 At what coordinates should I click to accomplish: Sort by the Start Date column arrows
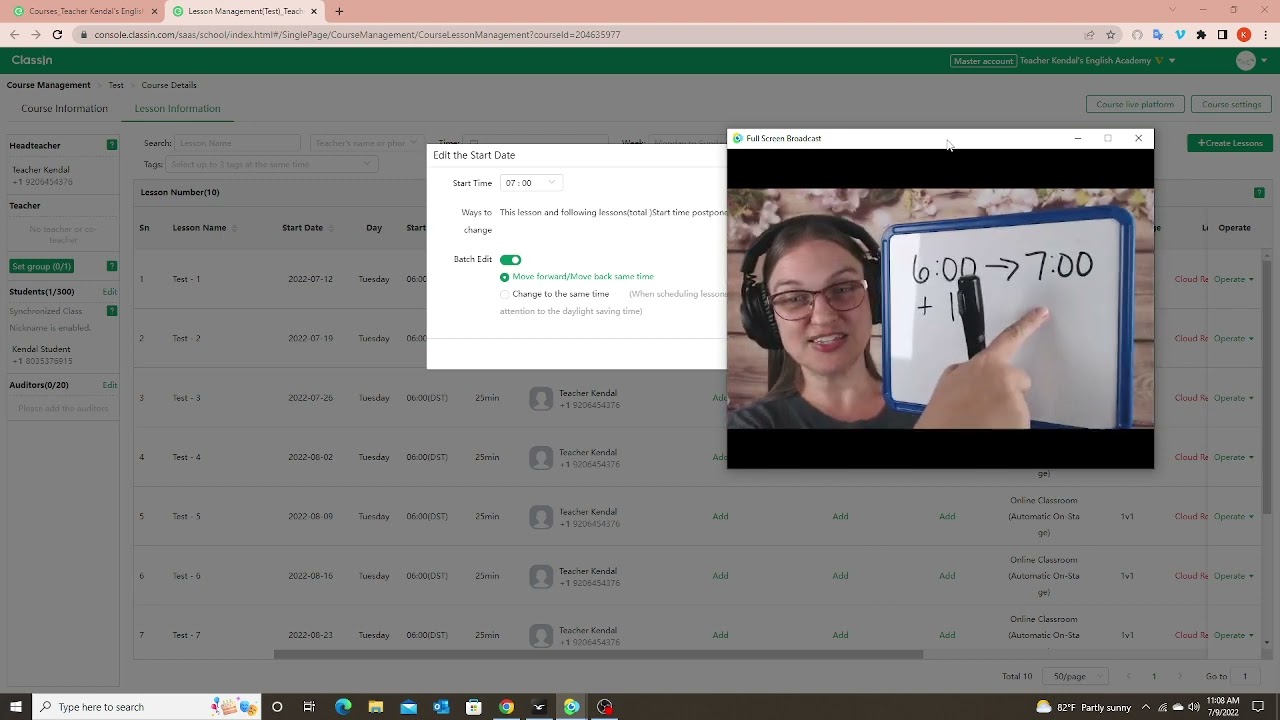(x=330, y=228)
